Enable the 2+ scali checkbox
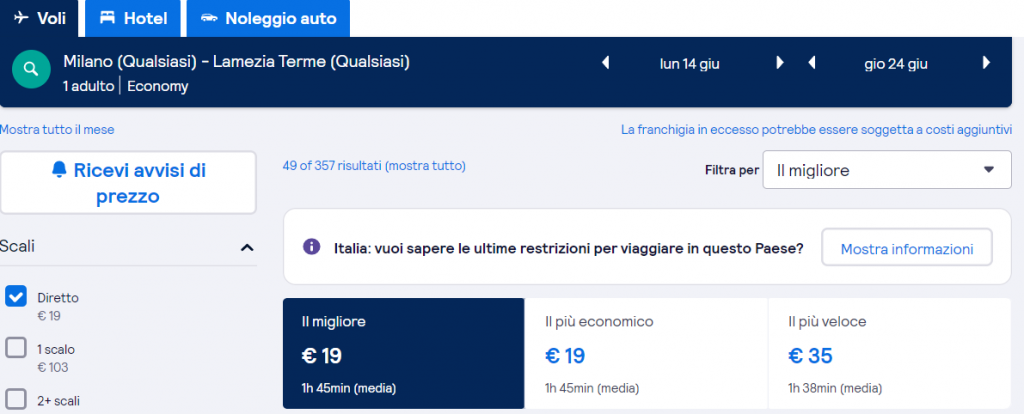 pyautogui.click(x=16, y=399)
